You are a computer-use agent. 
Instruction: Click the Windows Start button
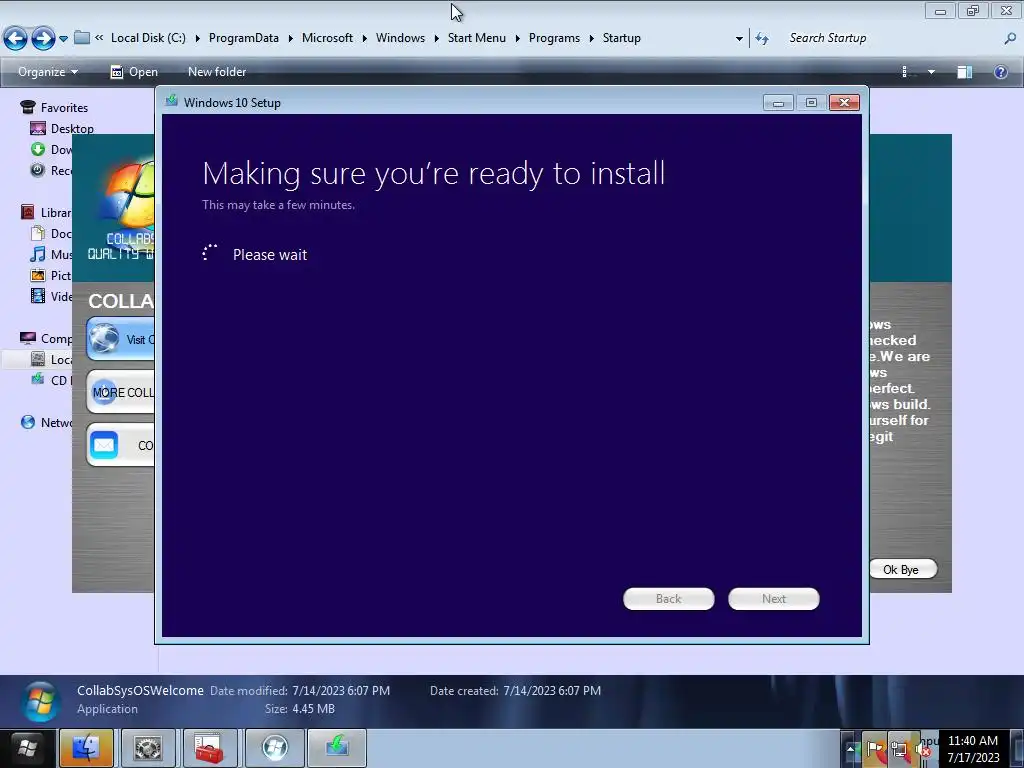pos(28,748)
